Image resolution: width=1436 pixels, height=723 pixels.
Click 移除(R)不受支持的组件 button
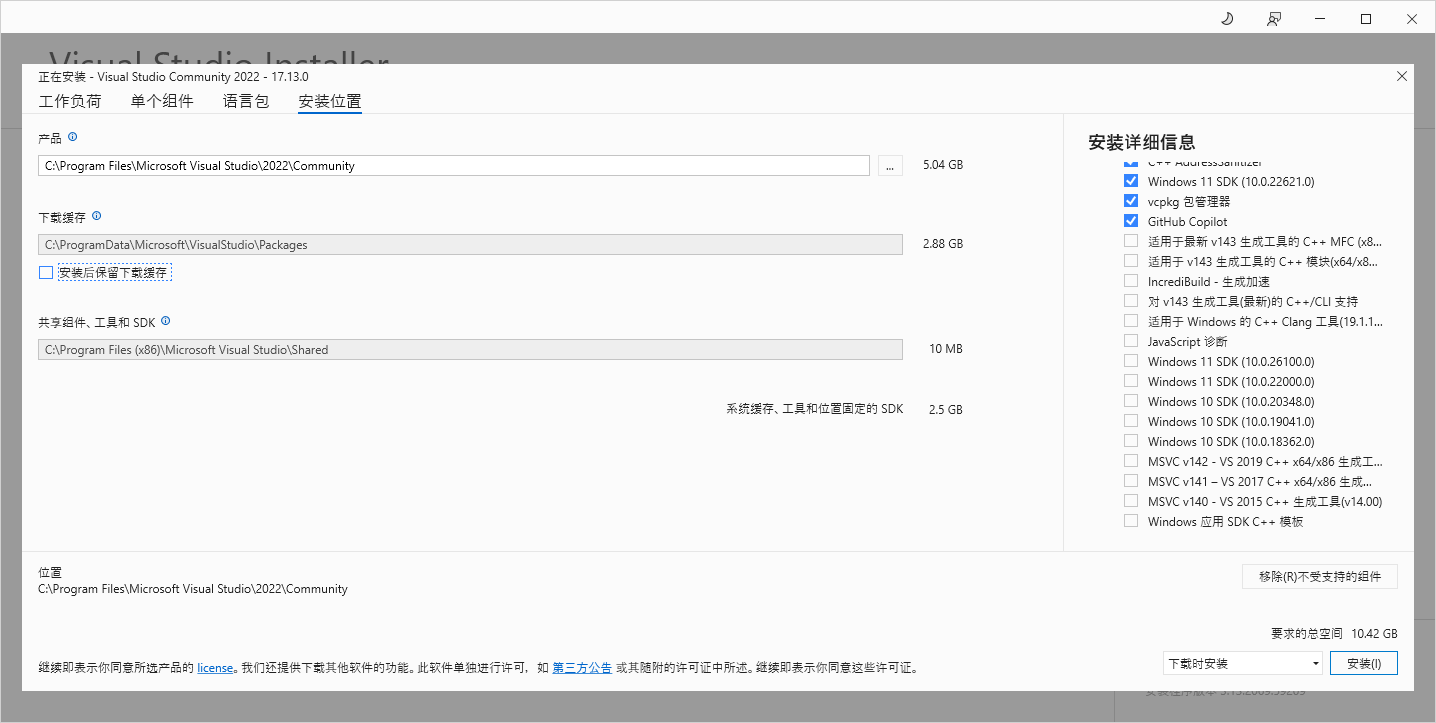(x=1320, y=577)
